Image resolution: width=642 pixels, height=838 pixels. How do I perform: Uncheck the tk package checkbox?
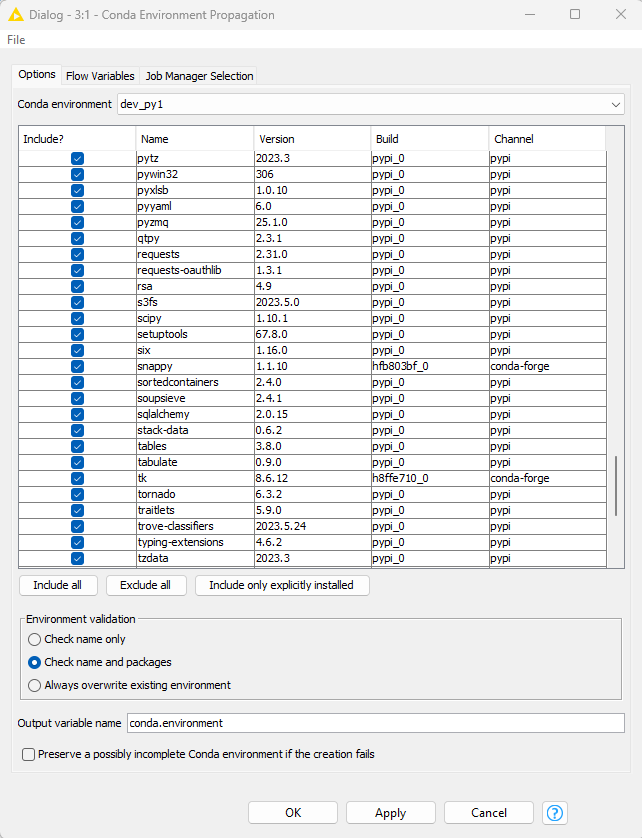(x=77, y=478)
